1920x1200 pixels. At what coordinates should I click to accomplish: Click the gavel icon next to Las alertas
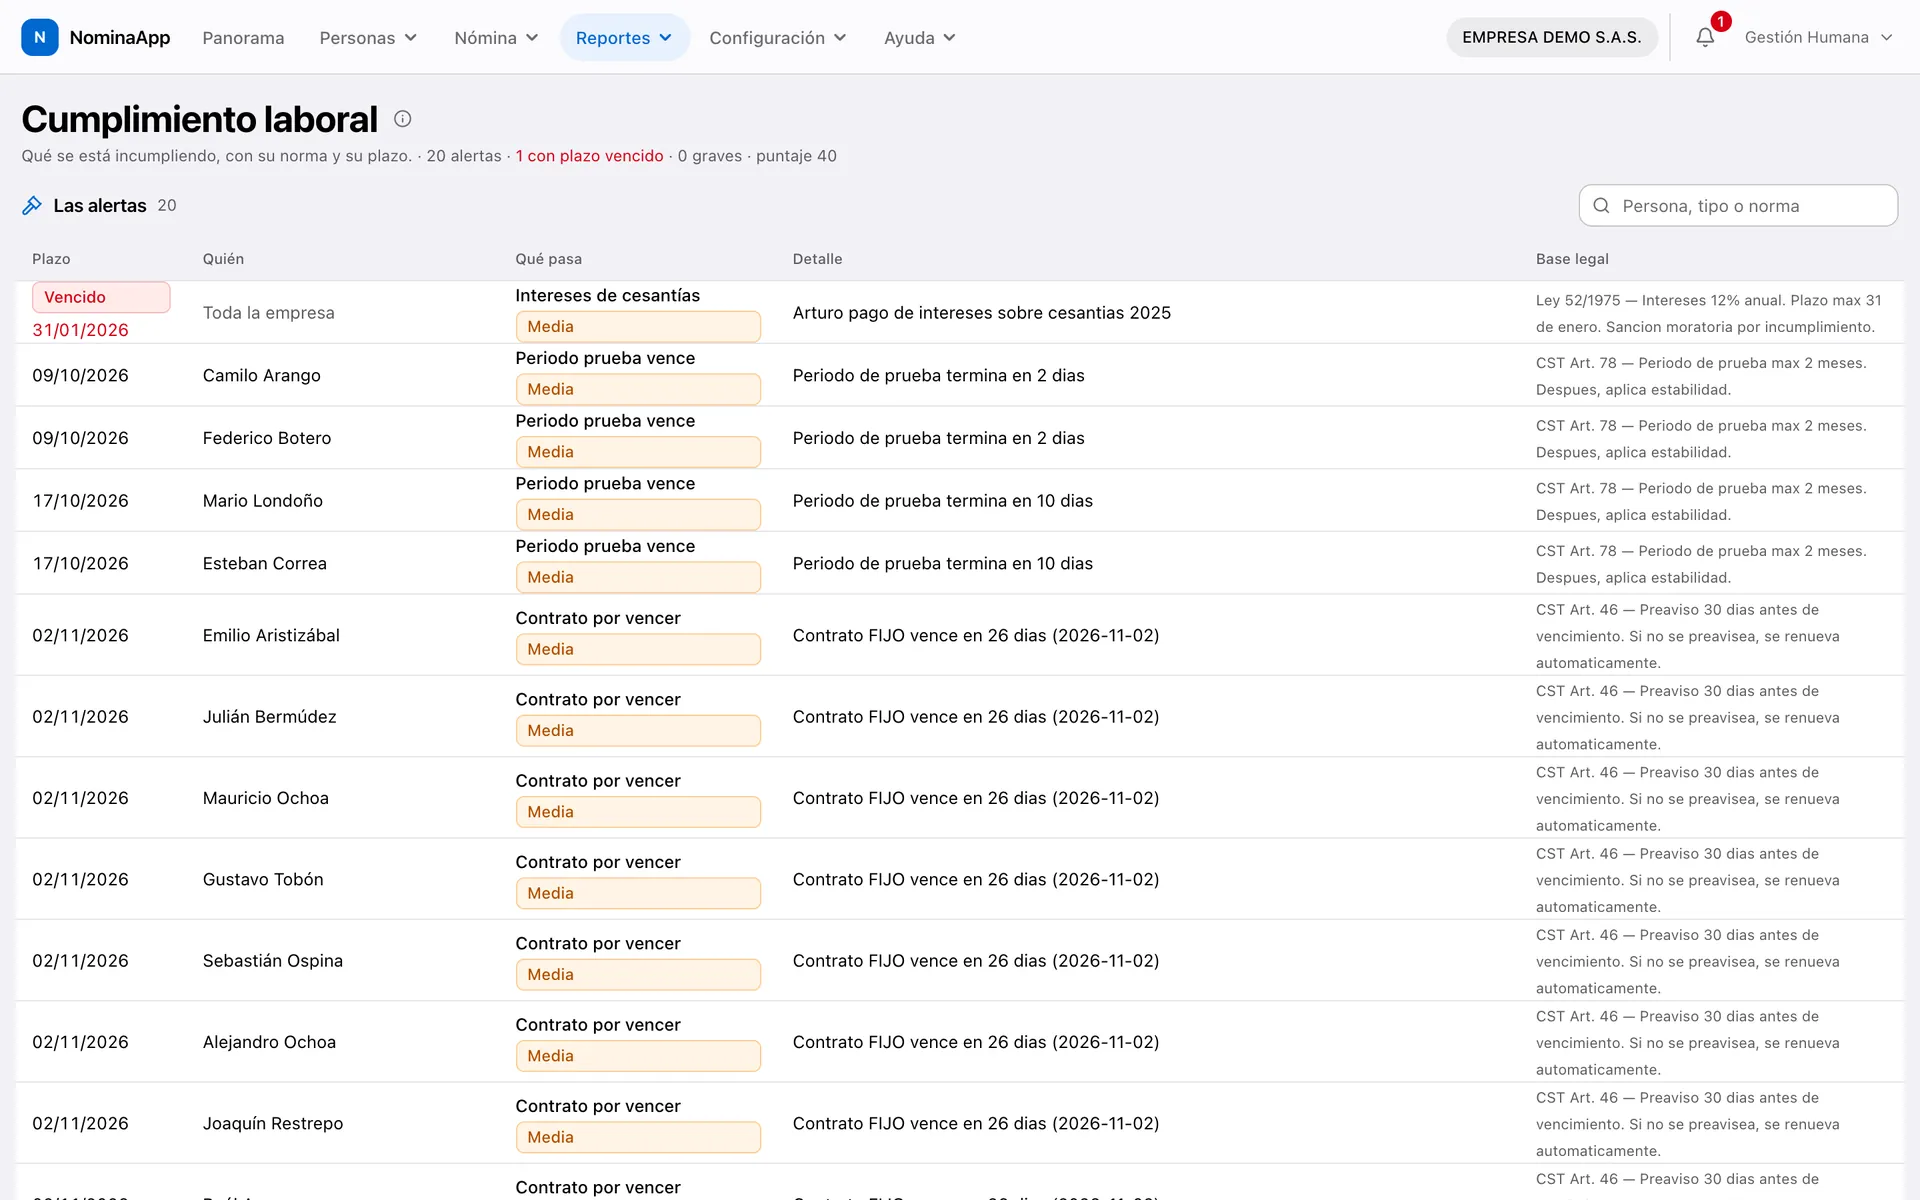point(32,205)
